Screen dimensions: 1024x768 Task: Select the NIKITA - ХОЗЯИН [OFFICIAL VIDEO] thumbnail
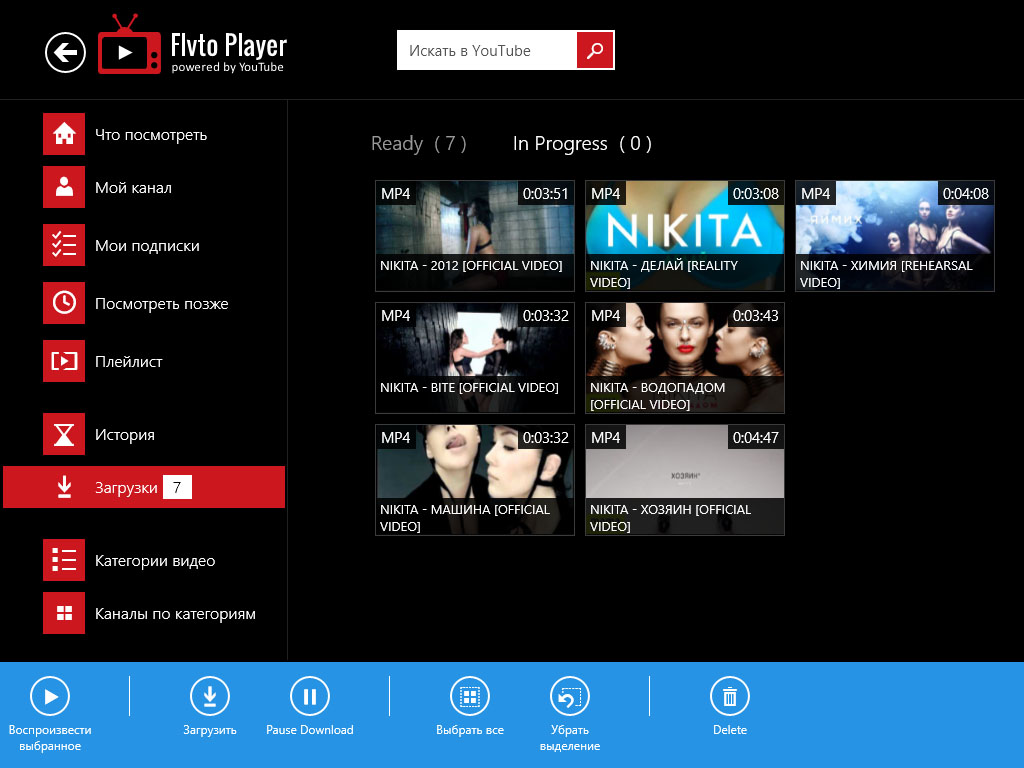[684, 479]
